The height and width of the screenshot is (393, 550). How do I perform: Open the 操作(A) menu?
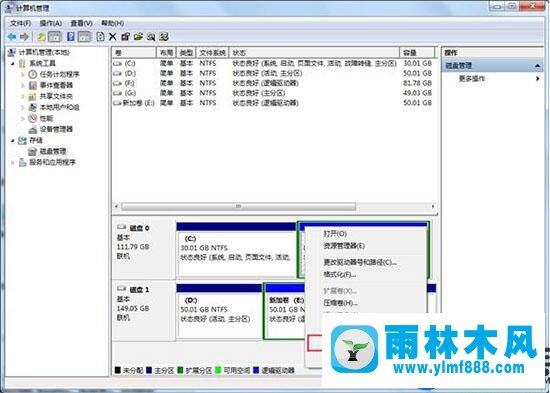pos(51,23)
